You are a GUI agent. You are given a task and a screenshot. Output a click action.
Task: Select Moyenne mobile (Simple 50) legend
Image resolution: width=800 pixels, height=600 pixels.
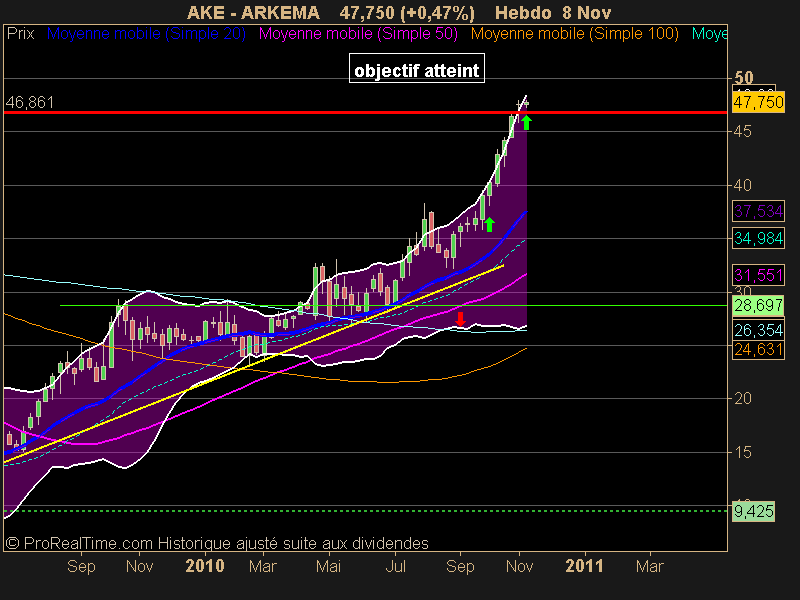(358, 34)
